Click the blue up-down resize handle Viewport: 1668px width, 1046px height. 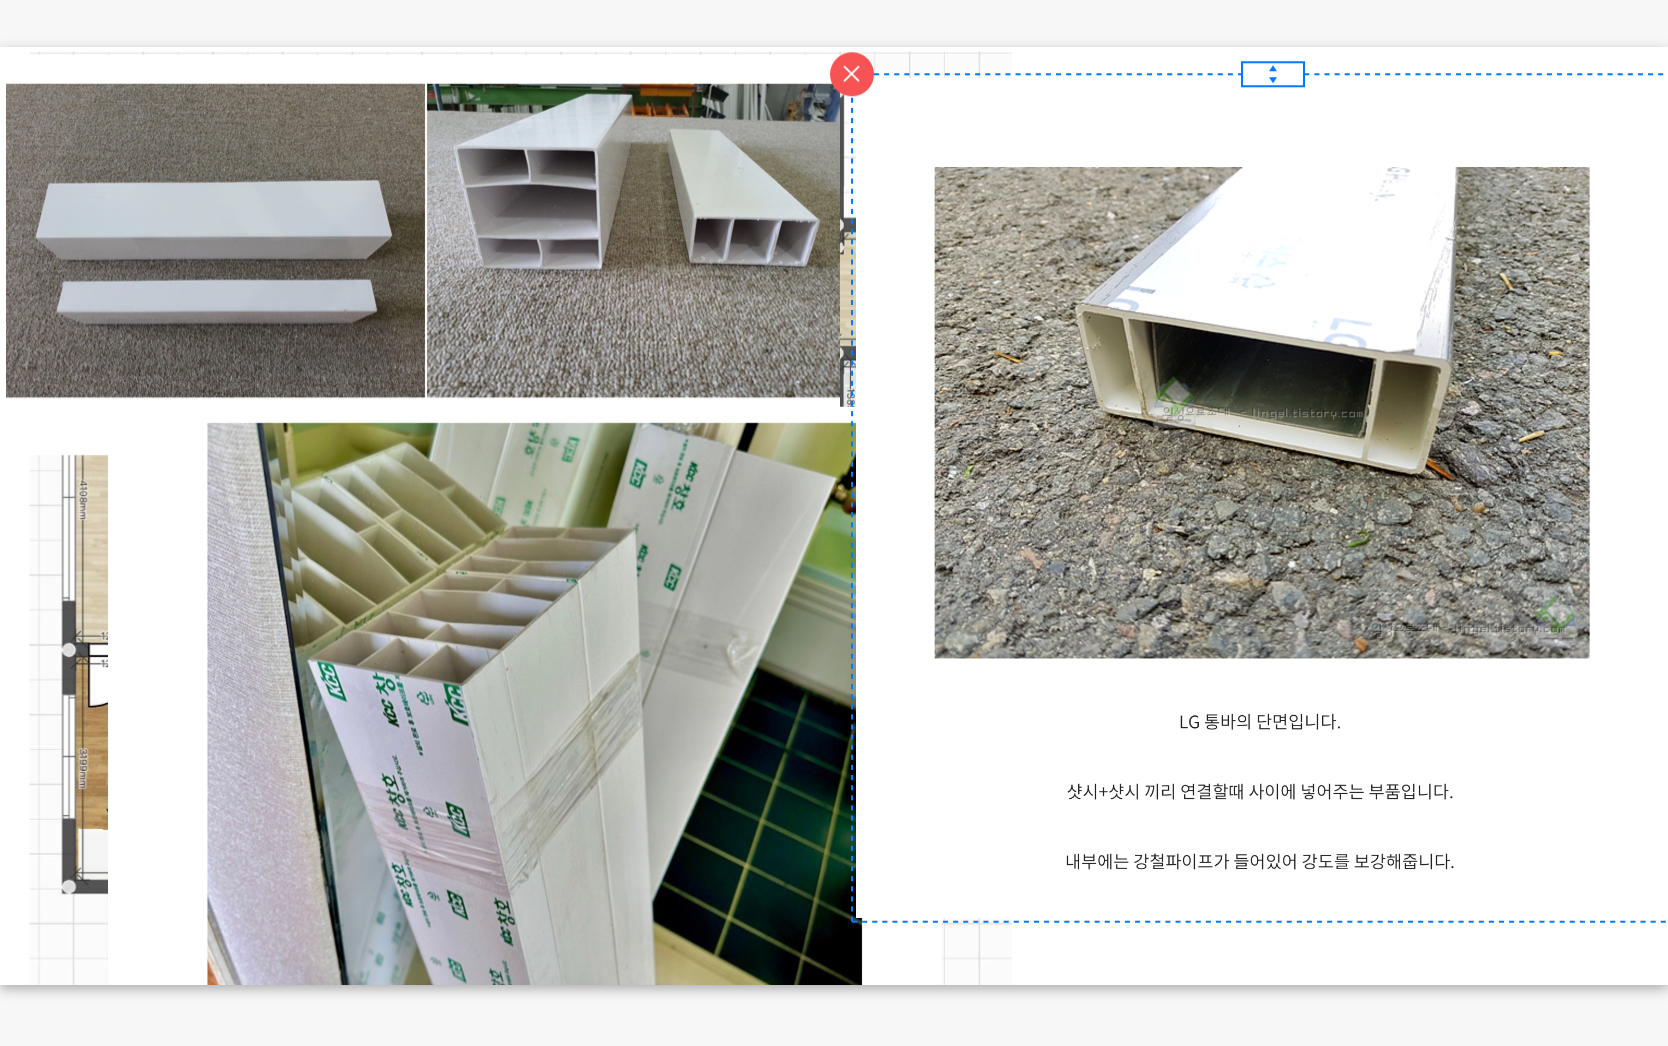click(x=1272, y=74)
